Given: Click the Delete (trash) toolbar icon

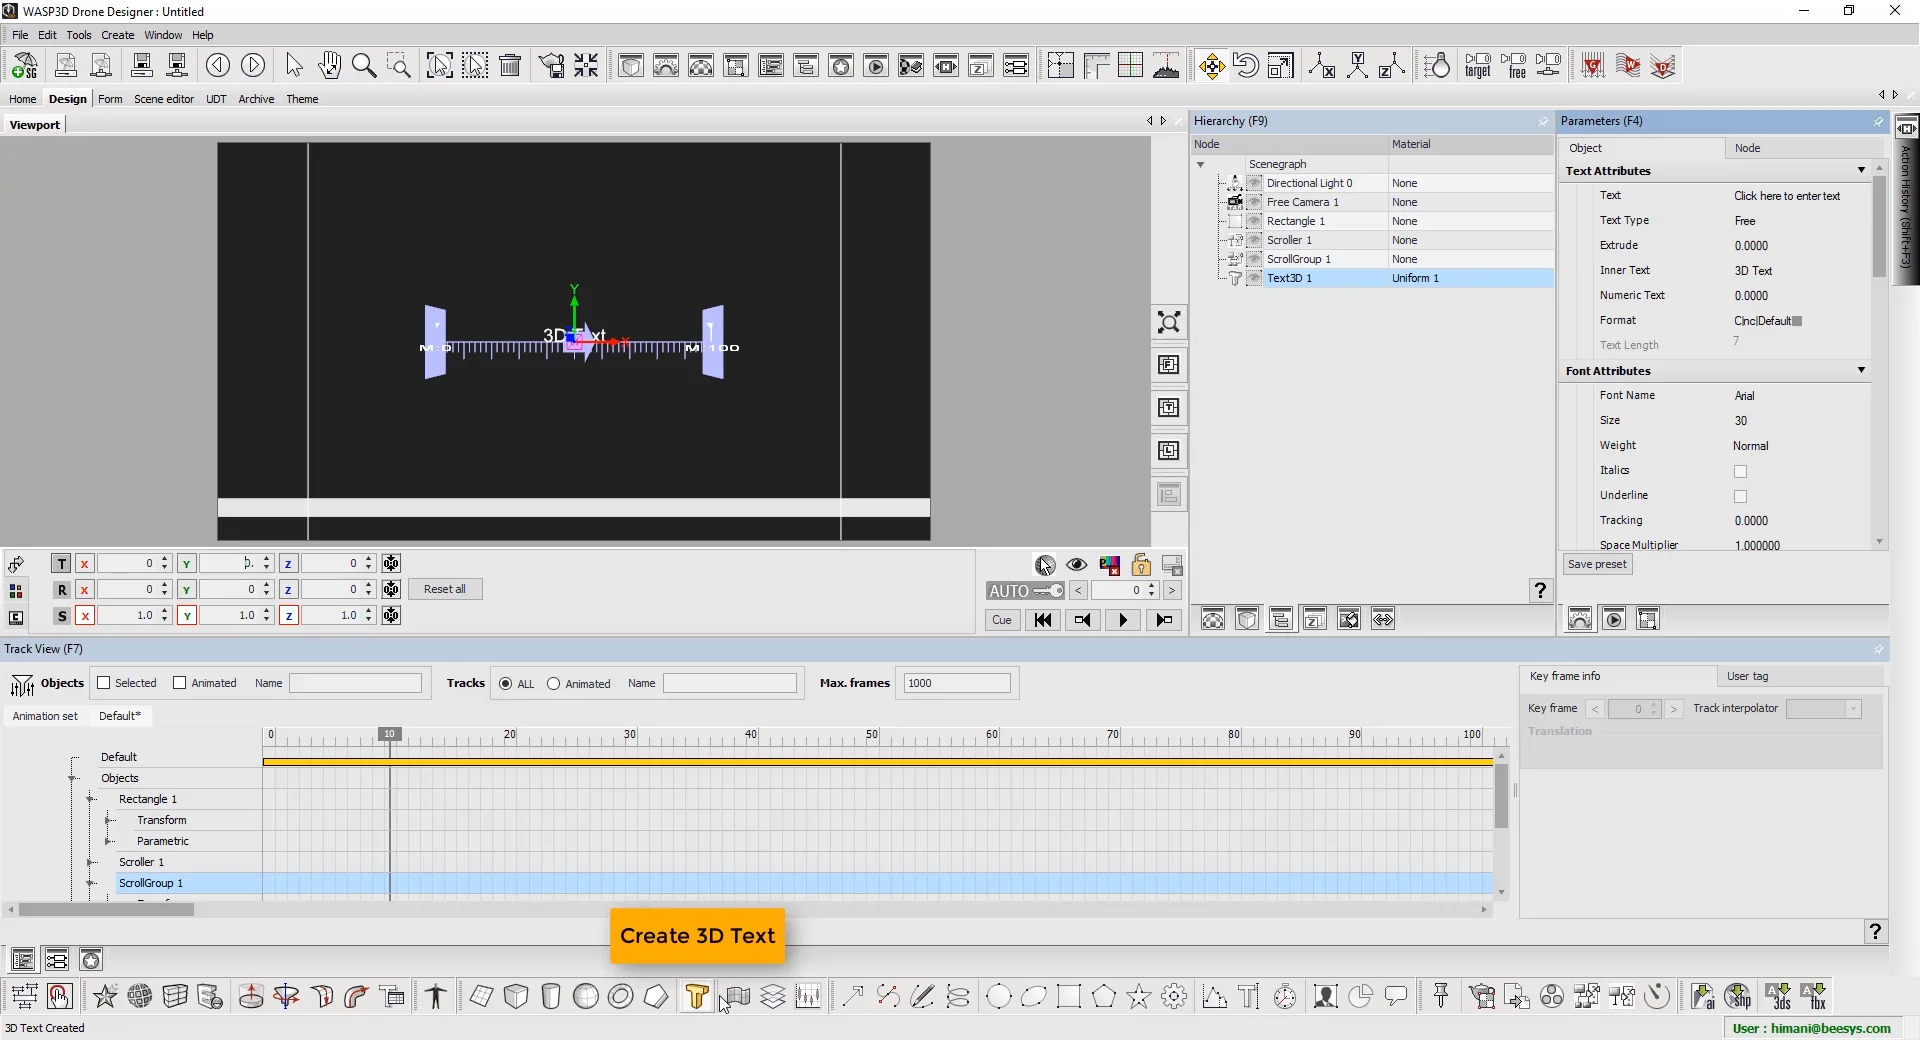Looking at the screenshot, I should point(510,65).
